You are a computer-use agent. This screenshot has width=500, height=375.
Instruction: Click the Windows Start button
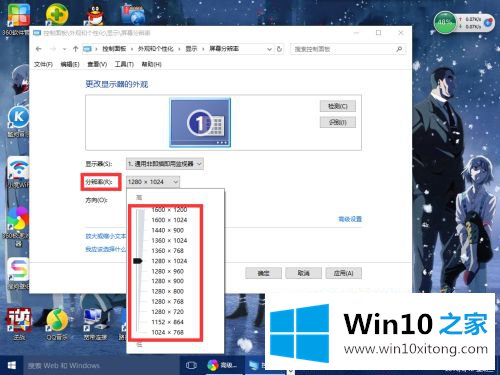coord(12,366)
